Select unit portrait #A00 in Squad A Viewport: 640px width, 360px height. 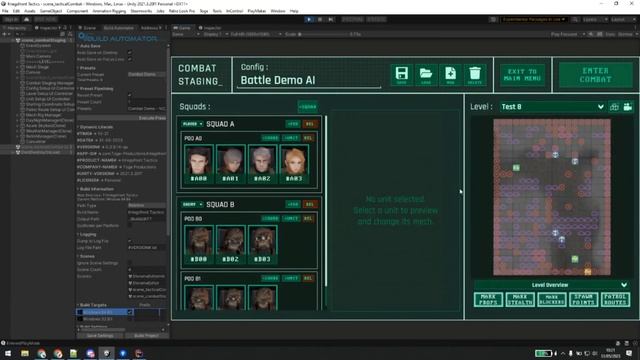point(199,164)
